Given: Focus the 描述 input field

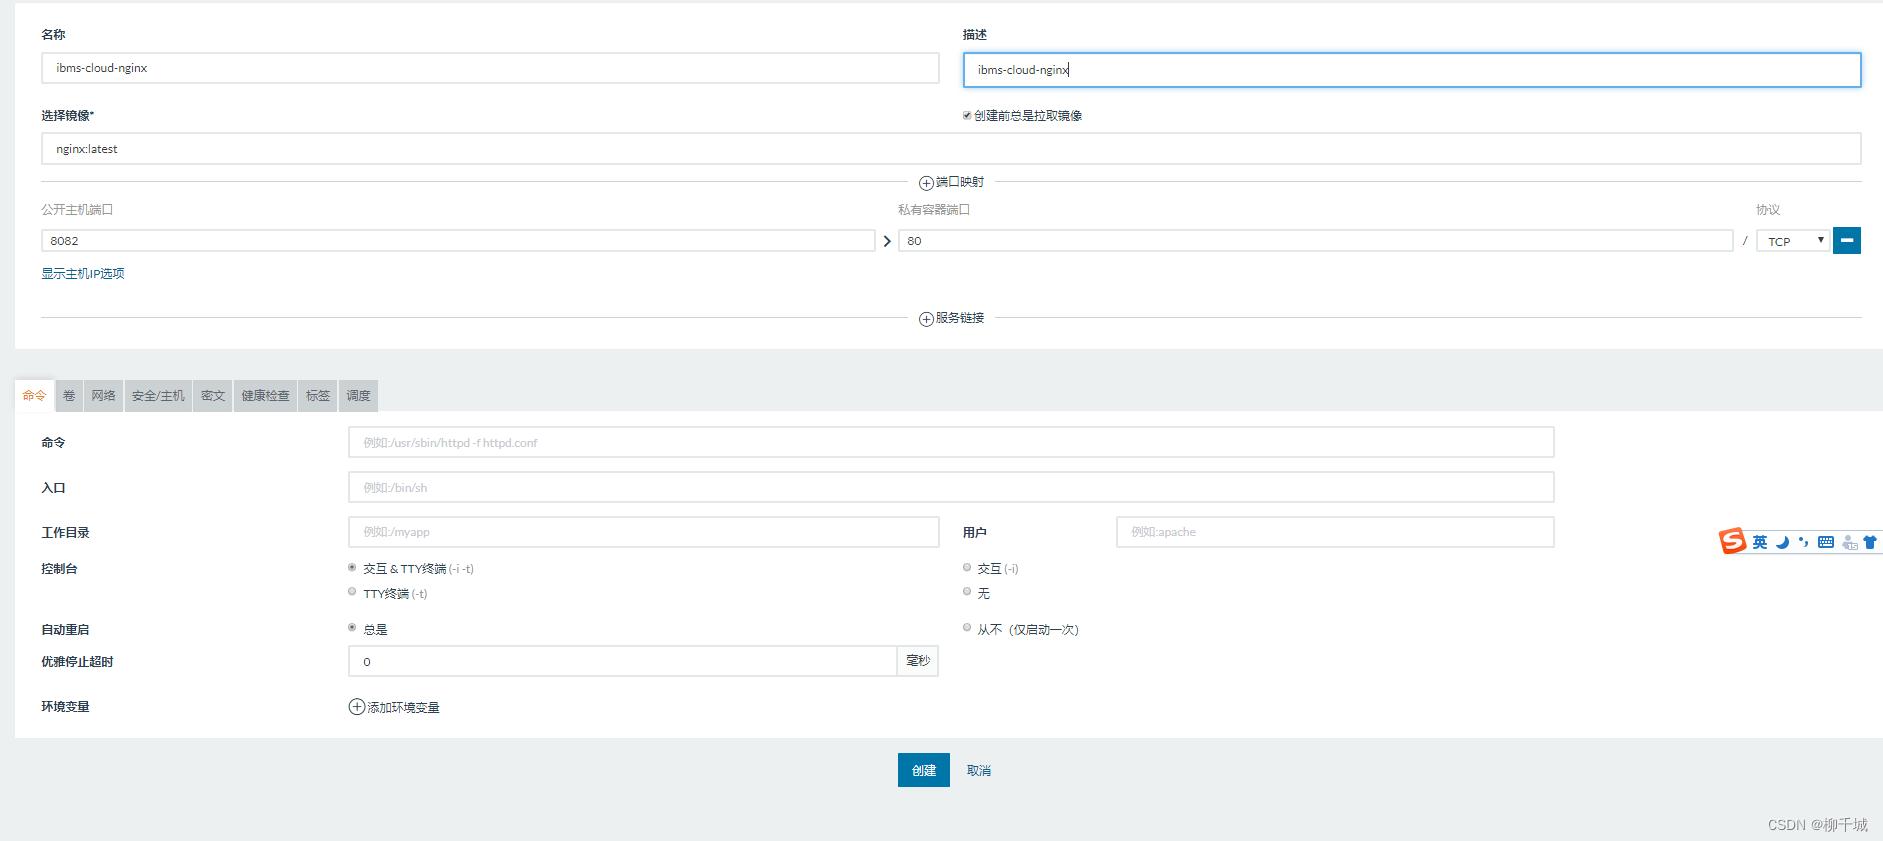Looking at the screenshot, I should coord(1411,70).
